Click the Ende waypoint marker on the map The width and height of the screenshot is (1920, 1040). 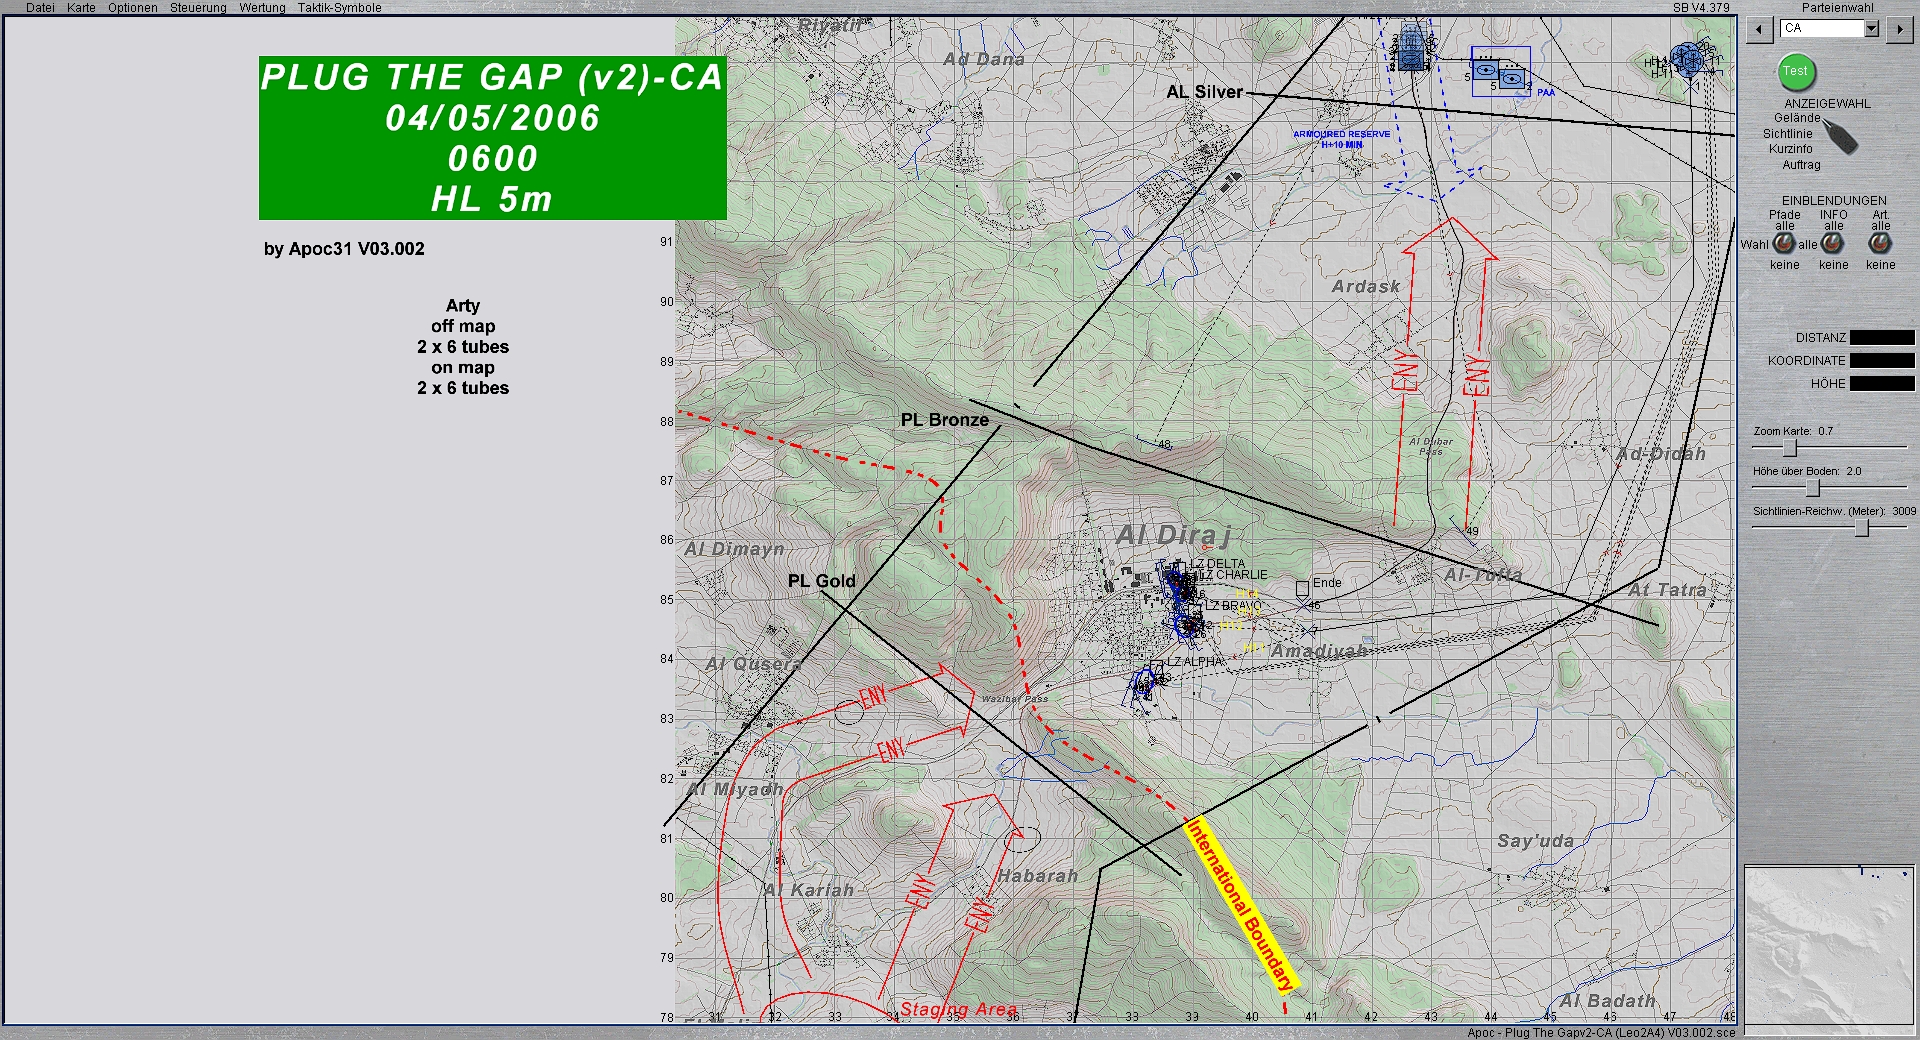click(x=1302, y=588)
